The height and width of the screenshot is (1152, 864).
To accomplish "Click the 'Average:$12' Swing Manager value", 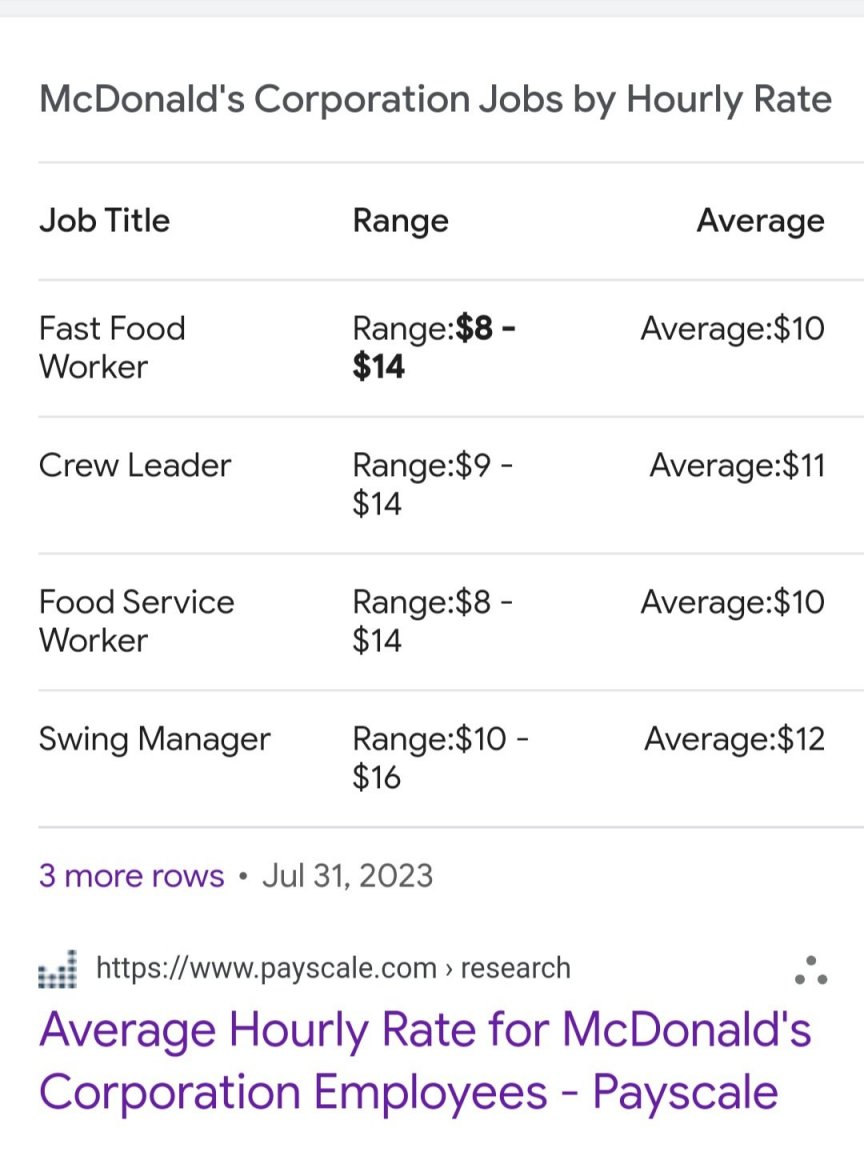I will click(x=735, y=739).
